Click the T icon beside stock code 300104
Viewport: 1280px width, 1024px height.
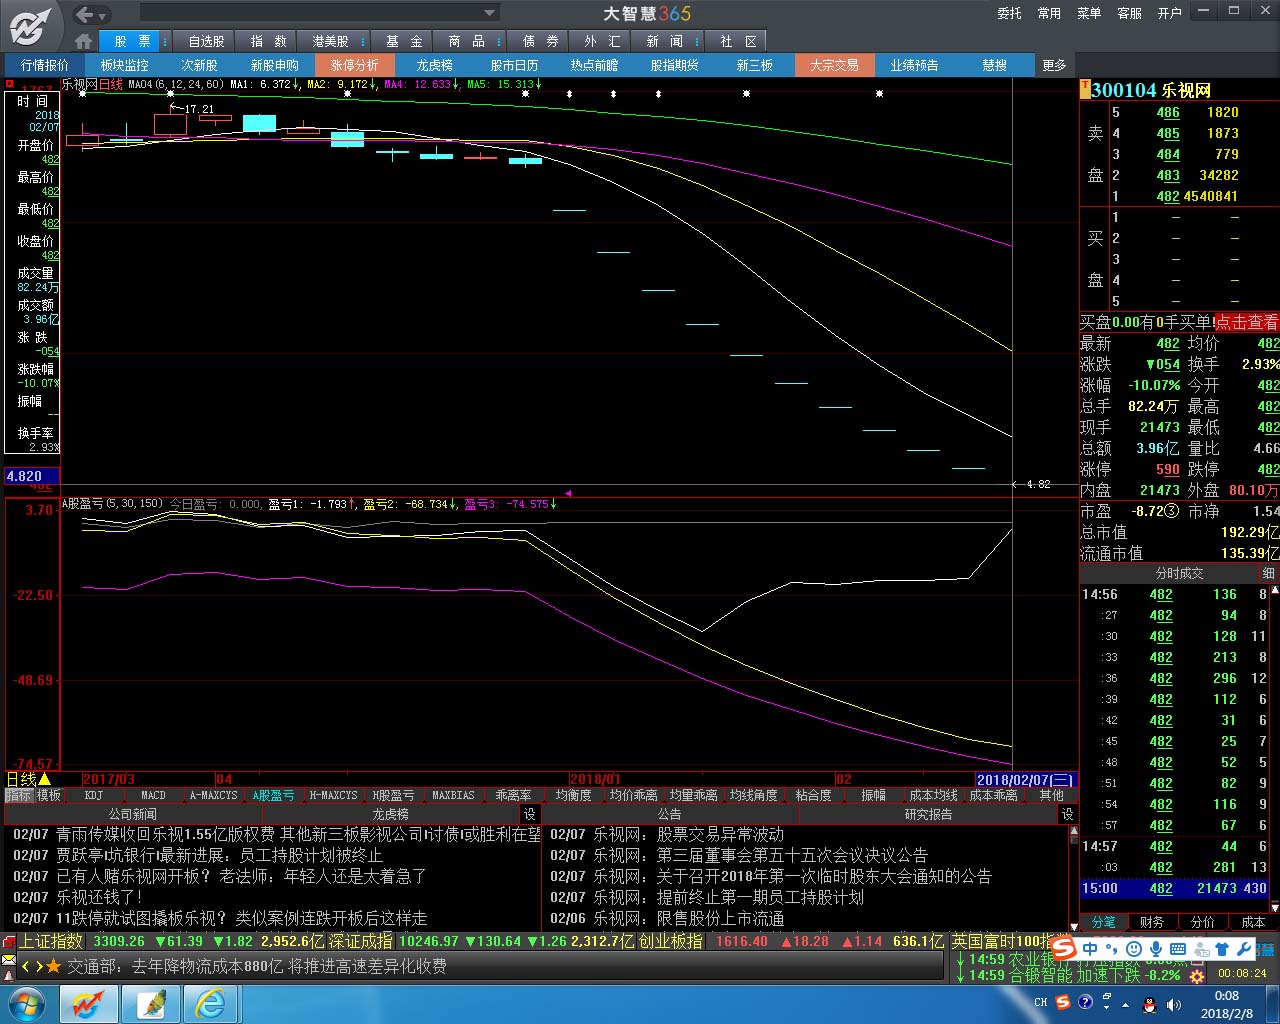(x=1085, y=89)
